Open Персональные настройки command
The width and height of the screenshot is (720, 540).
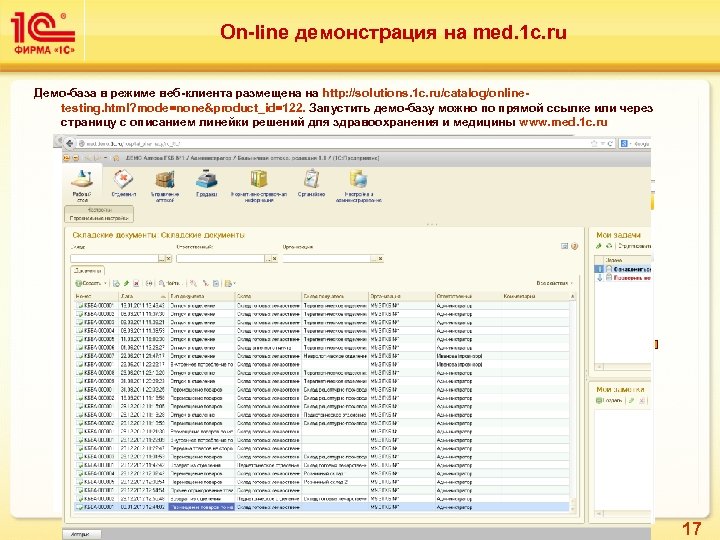pyautogui.click(x=99, y=218)
